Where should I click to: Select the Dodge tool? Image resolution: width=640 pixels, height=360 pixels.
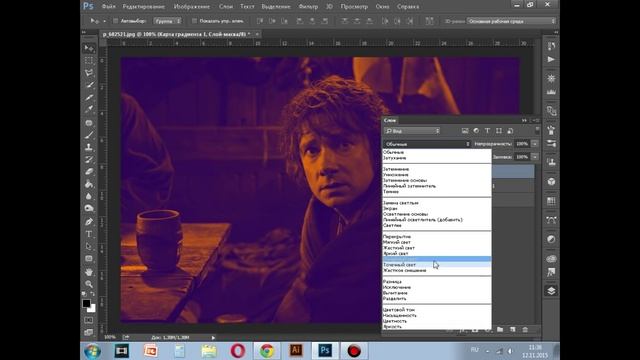click(x=89, y=208)
